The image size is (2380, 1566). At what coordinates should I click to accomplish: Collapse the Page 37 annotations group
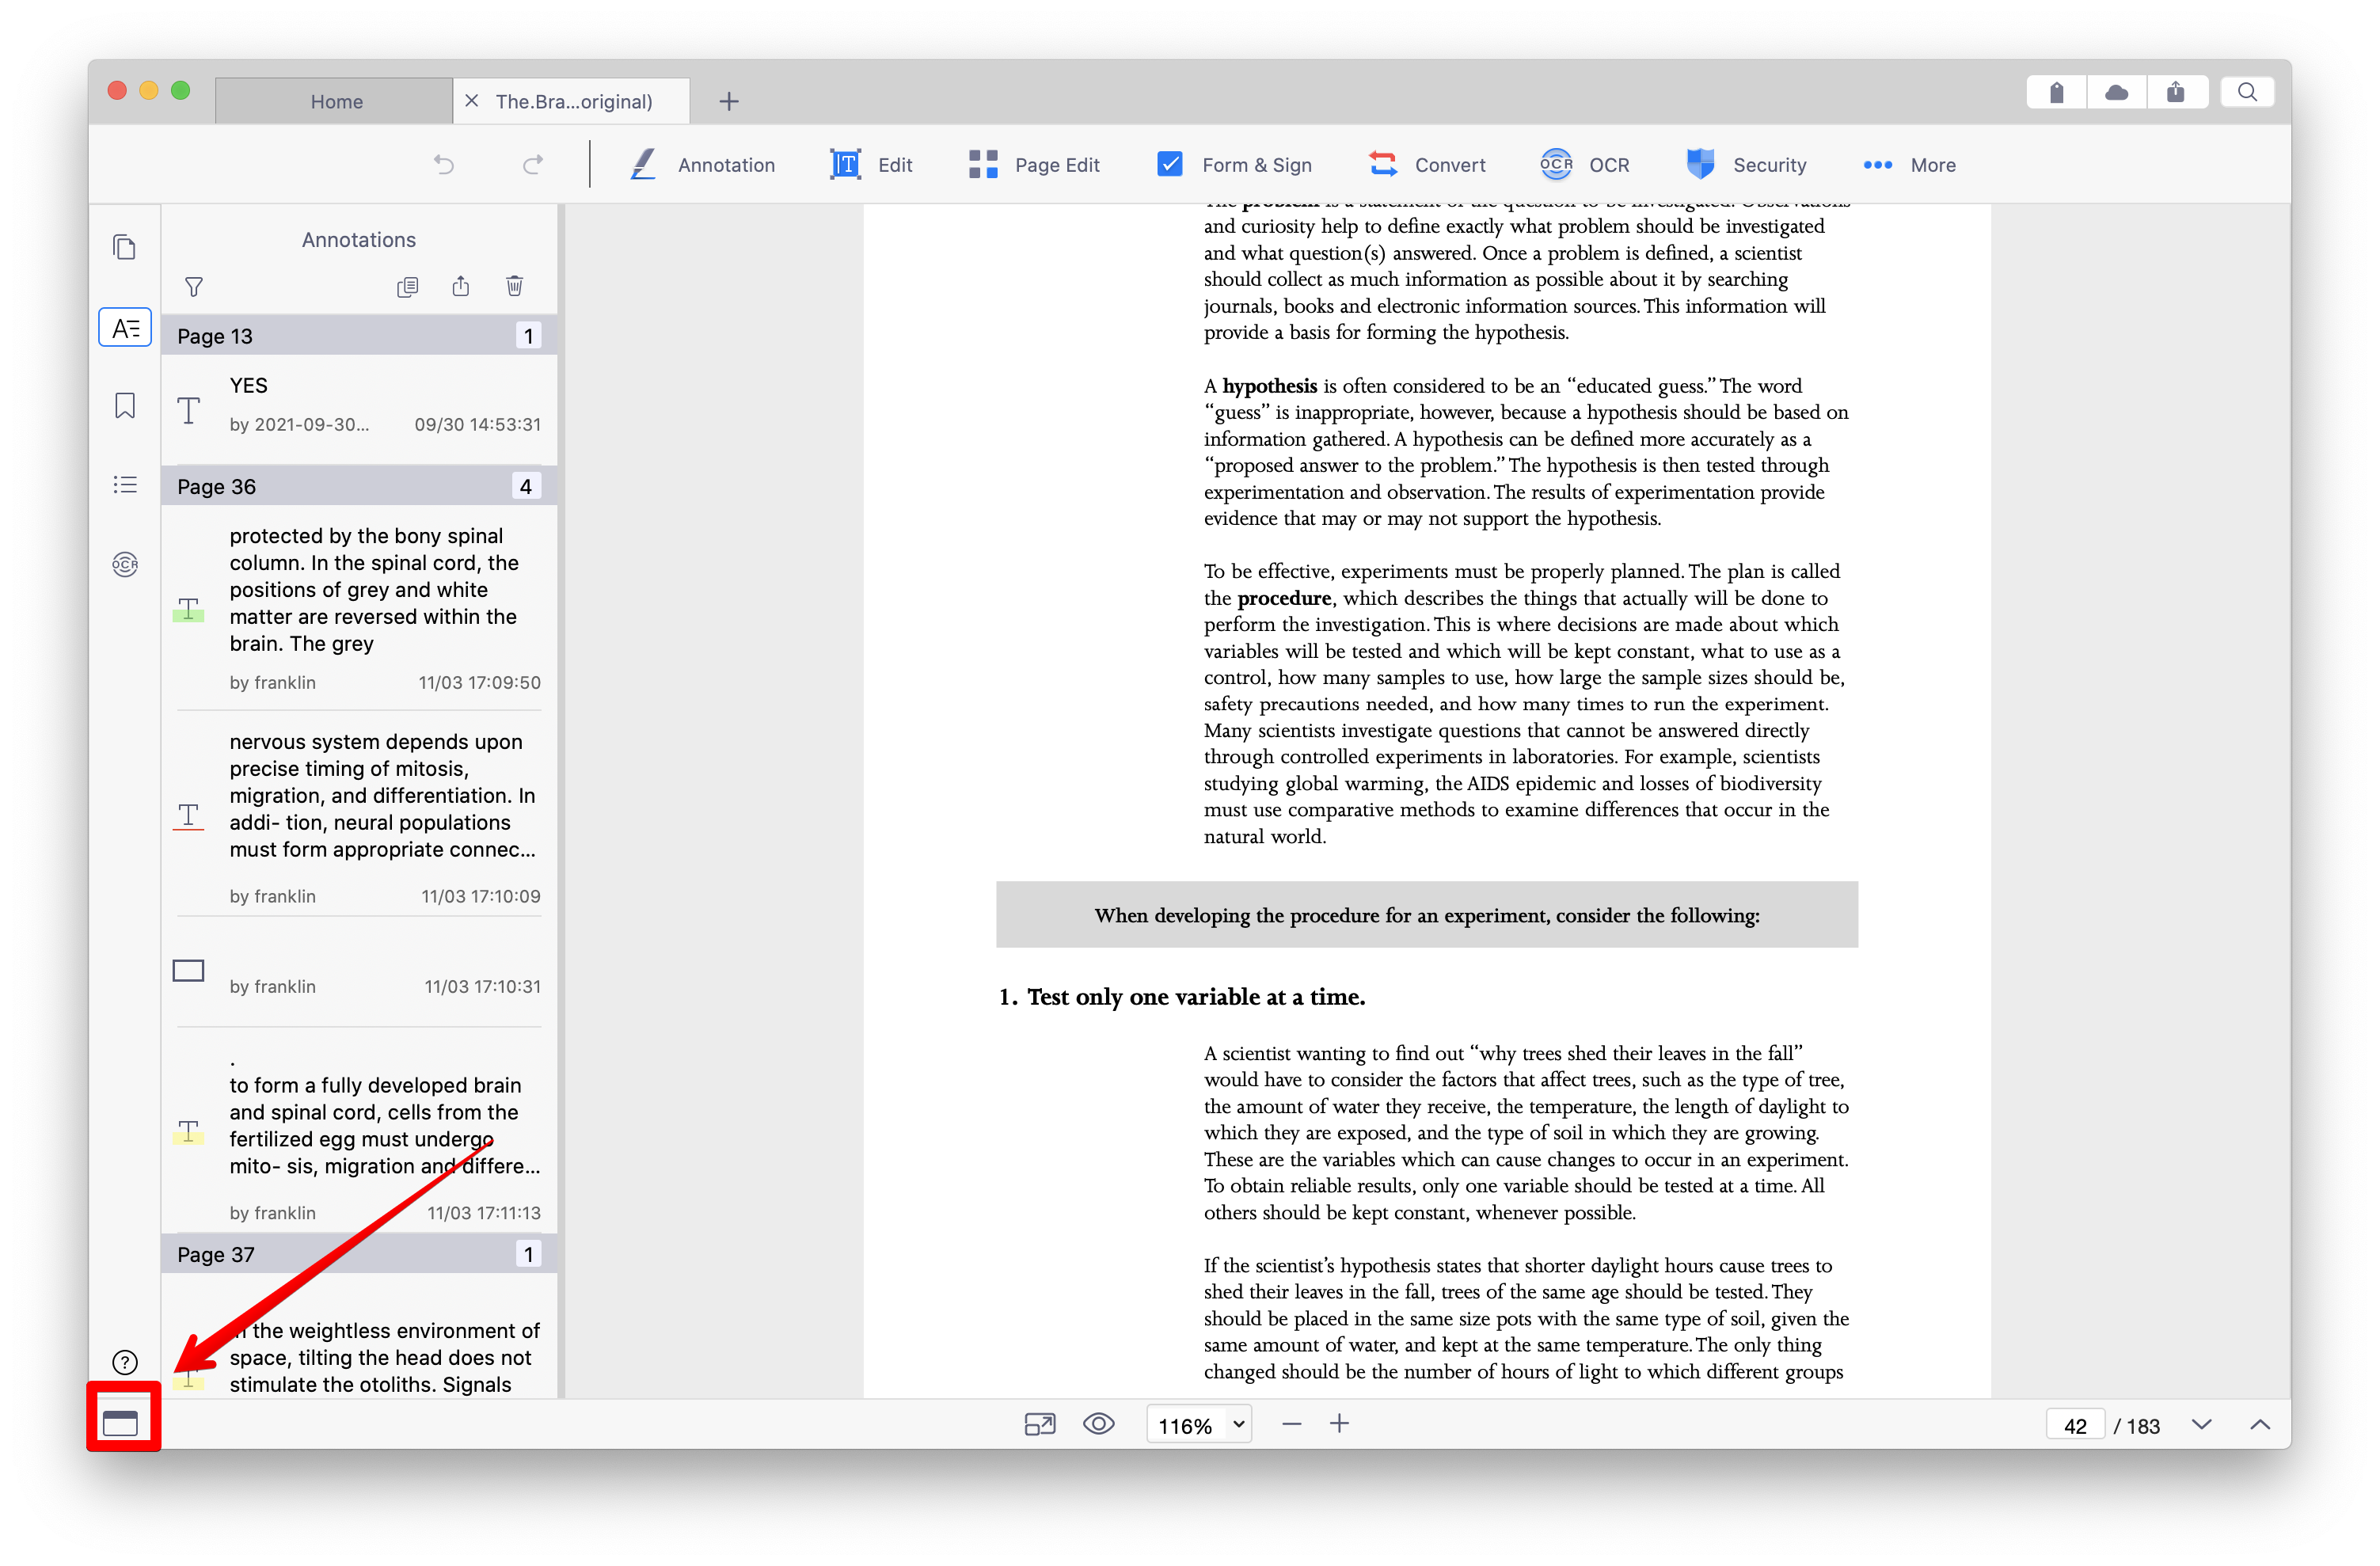click(x=359, y=1254)
